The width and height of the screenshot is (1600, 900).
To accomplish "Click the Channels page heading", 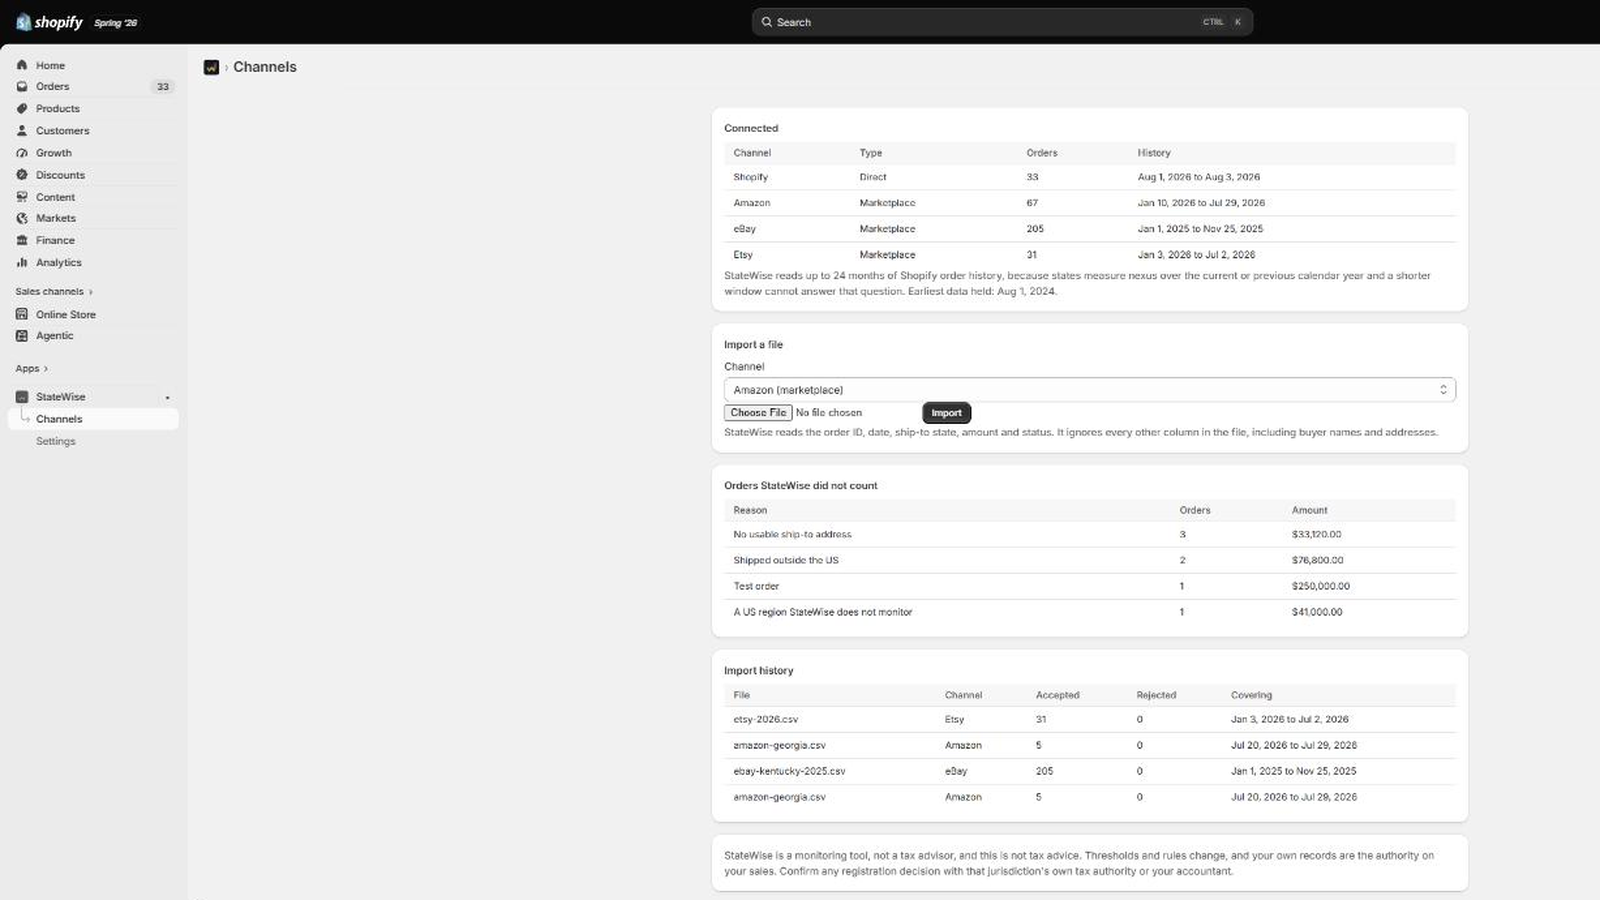I will [265, 67].
